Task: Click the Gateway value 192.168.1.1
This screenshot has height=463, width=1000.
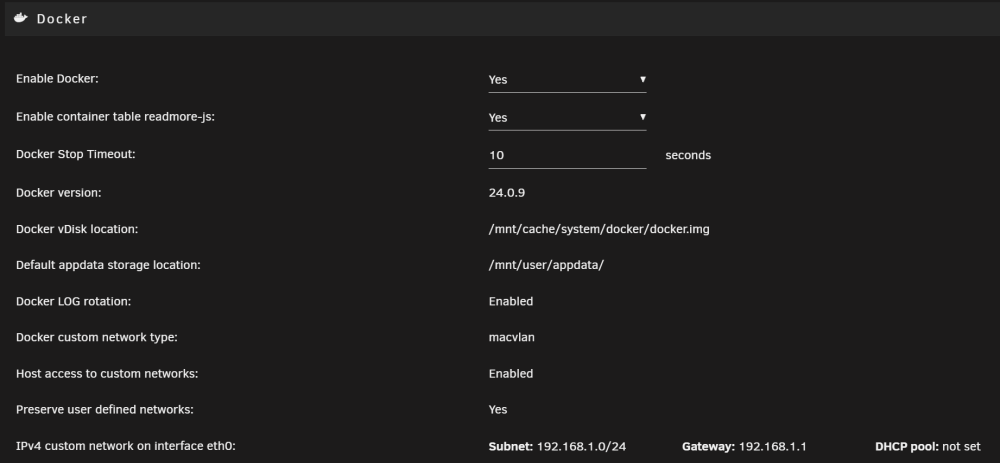Action: coord(772,446)
